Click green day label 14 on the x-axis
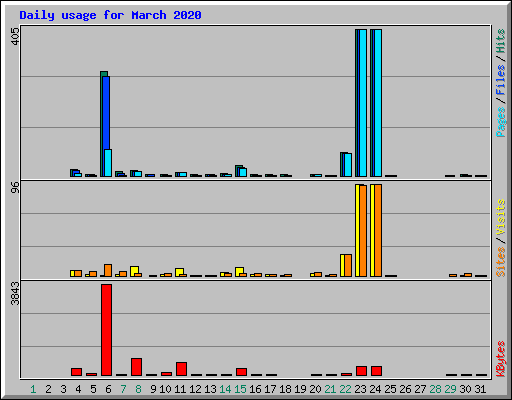 coord(225,389)
